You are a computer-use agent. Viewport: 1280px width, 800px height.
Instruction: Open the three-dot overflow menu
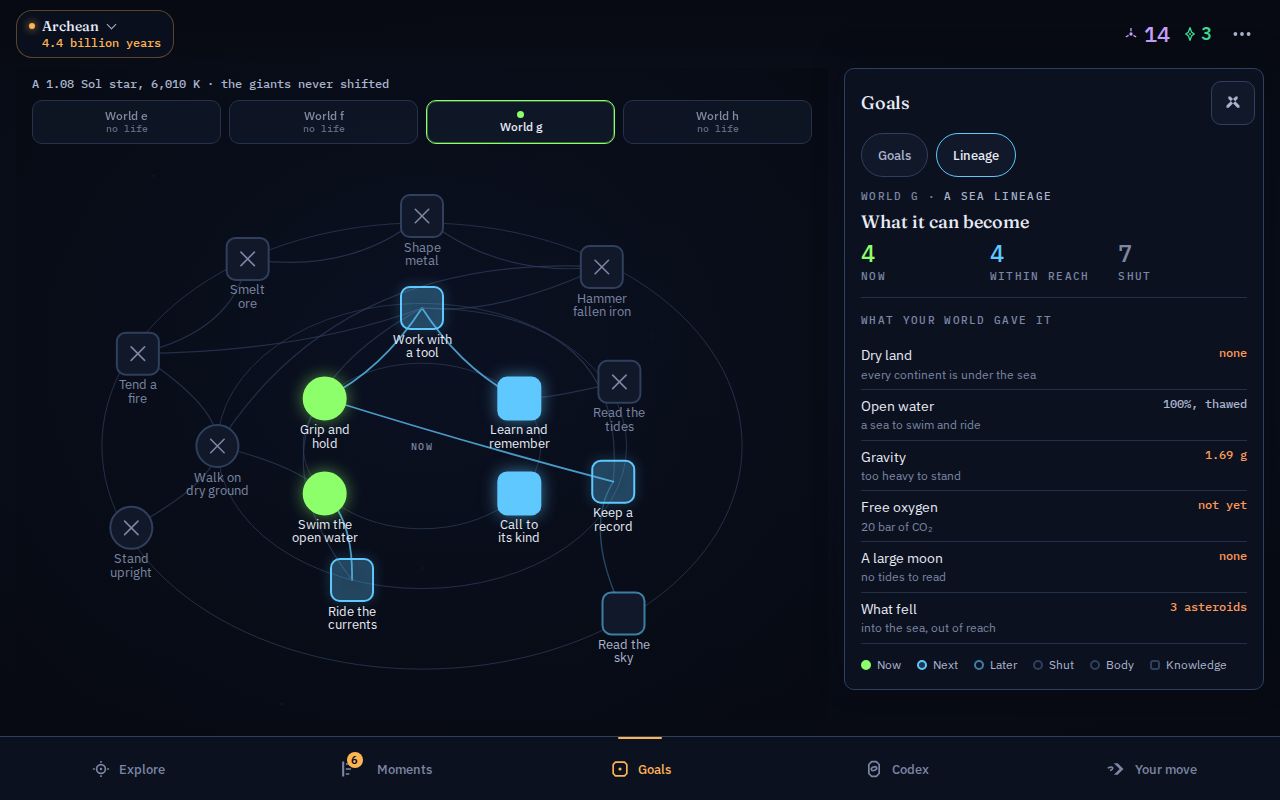tap(1242, 34)
